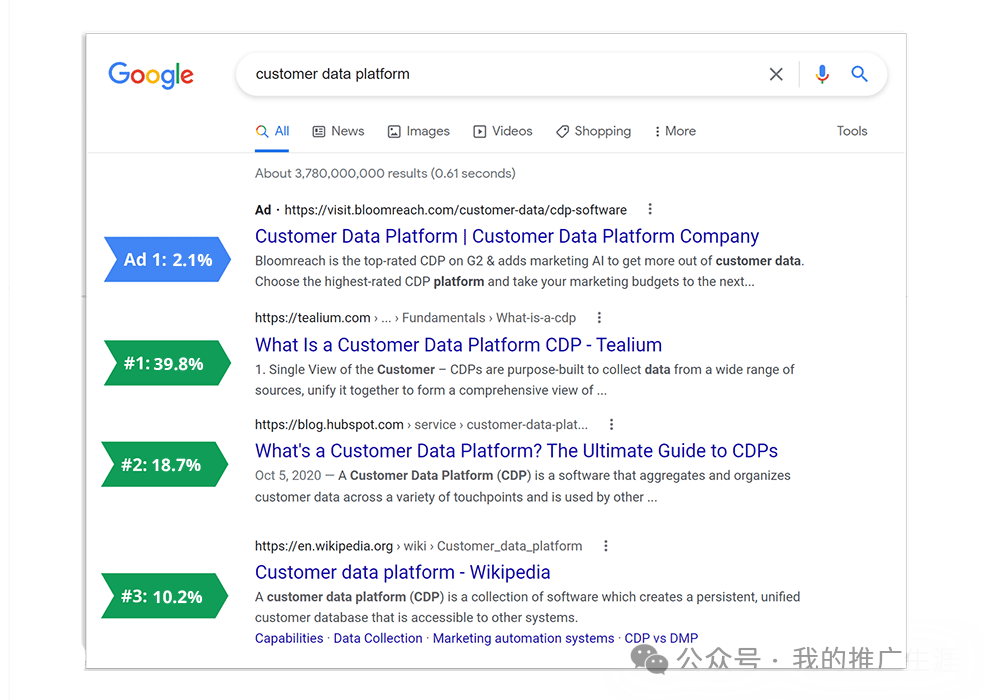The height and width of the screenshot is (700, 990).
Task: Click into the 'customer data platform' search field
Action: click(x=499, y=74)
